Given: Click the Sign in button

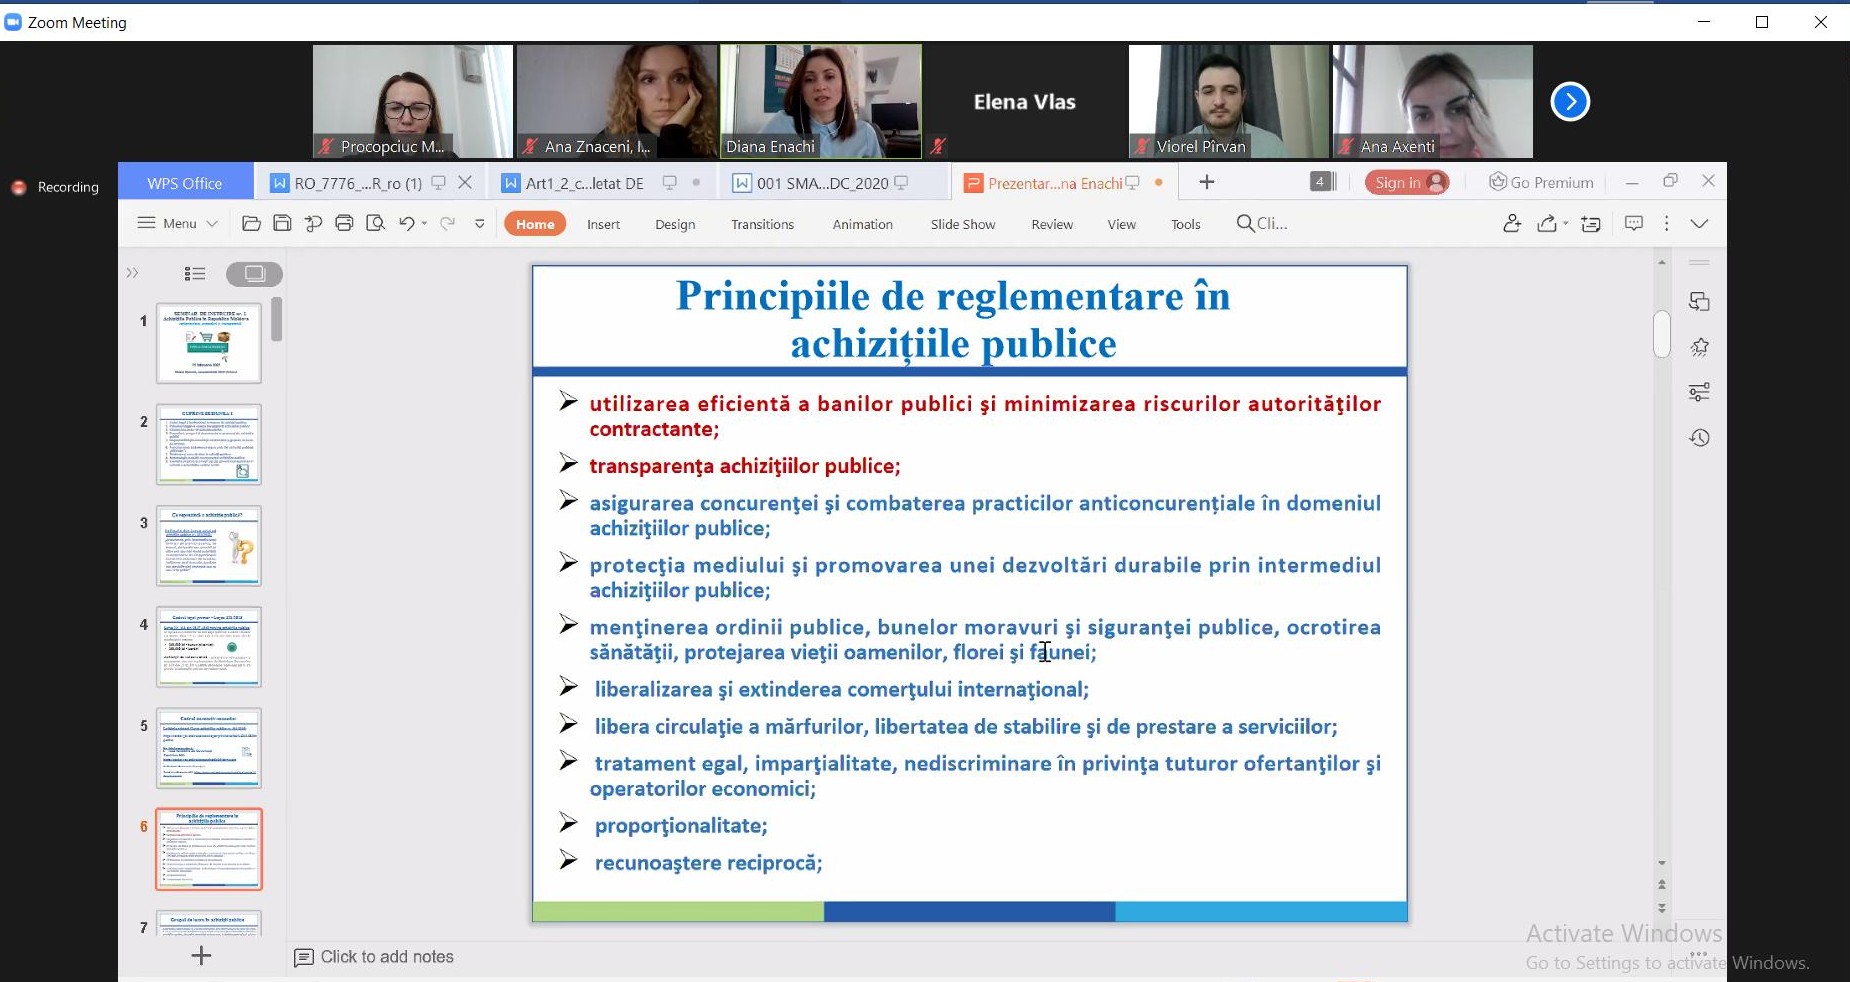Looking at the screenshot, I should pyautogui.click(x=1407, y=182).
